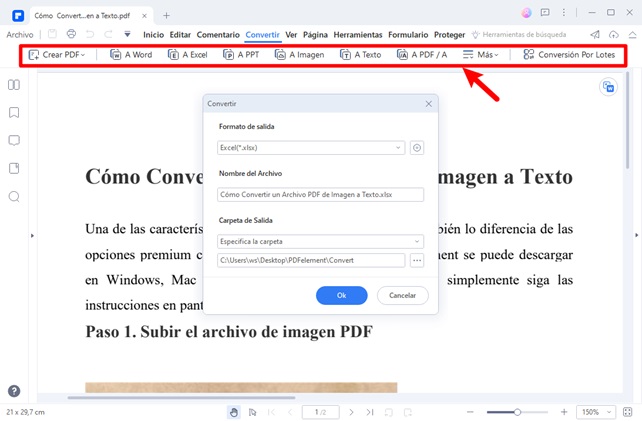Click the output folder path field
Screen dimensions: 642x421
tap(311, 260)
